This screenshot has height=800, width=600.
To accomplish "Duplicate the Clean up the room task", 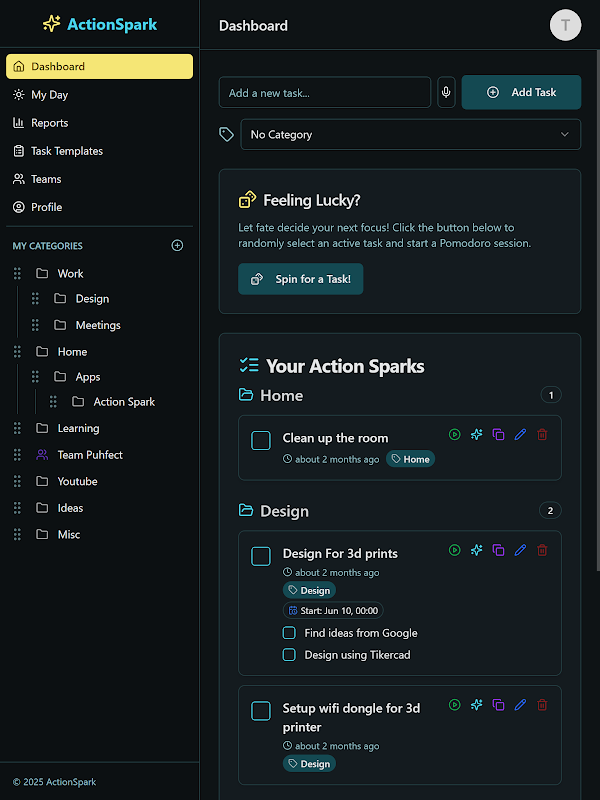I will pyautogui.click(x=498, y=434).
